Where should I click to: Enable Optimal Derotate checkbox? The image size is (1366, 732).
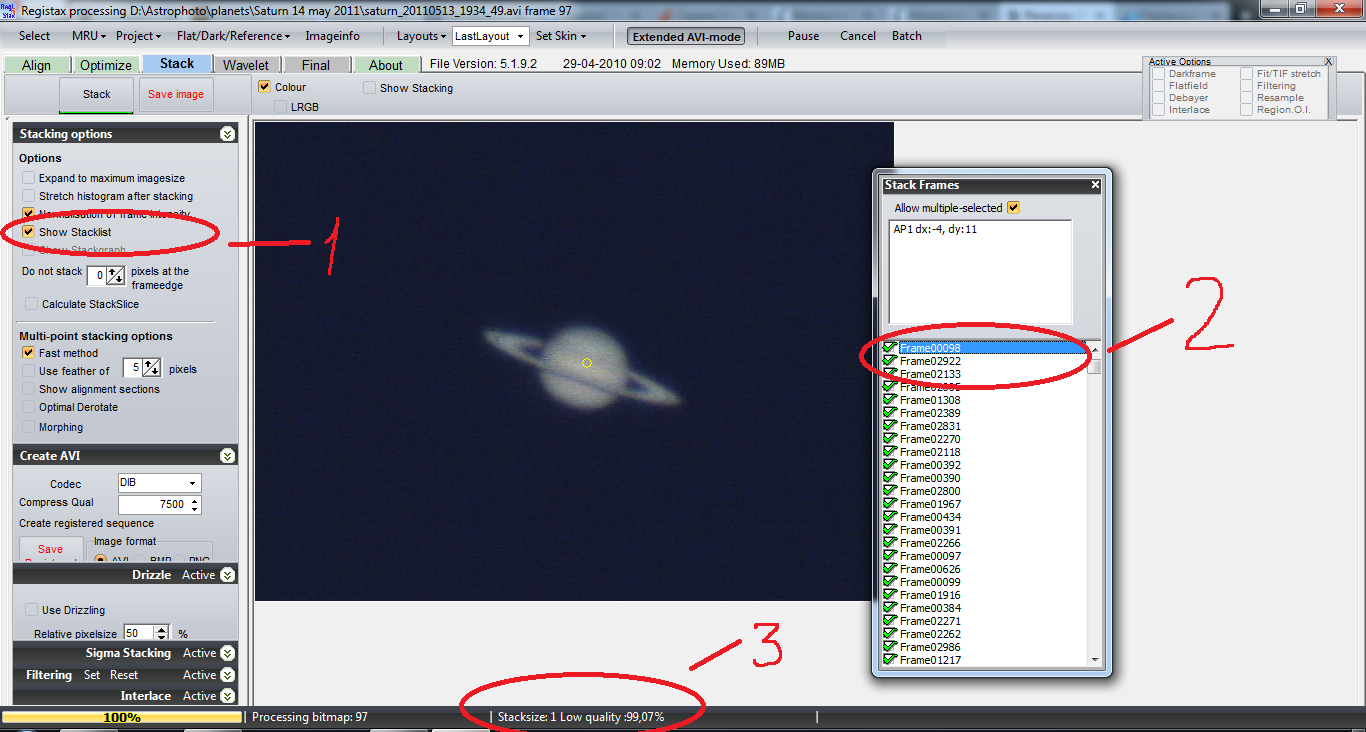[29, 407]
